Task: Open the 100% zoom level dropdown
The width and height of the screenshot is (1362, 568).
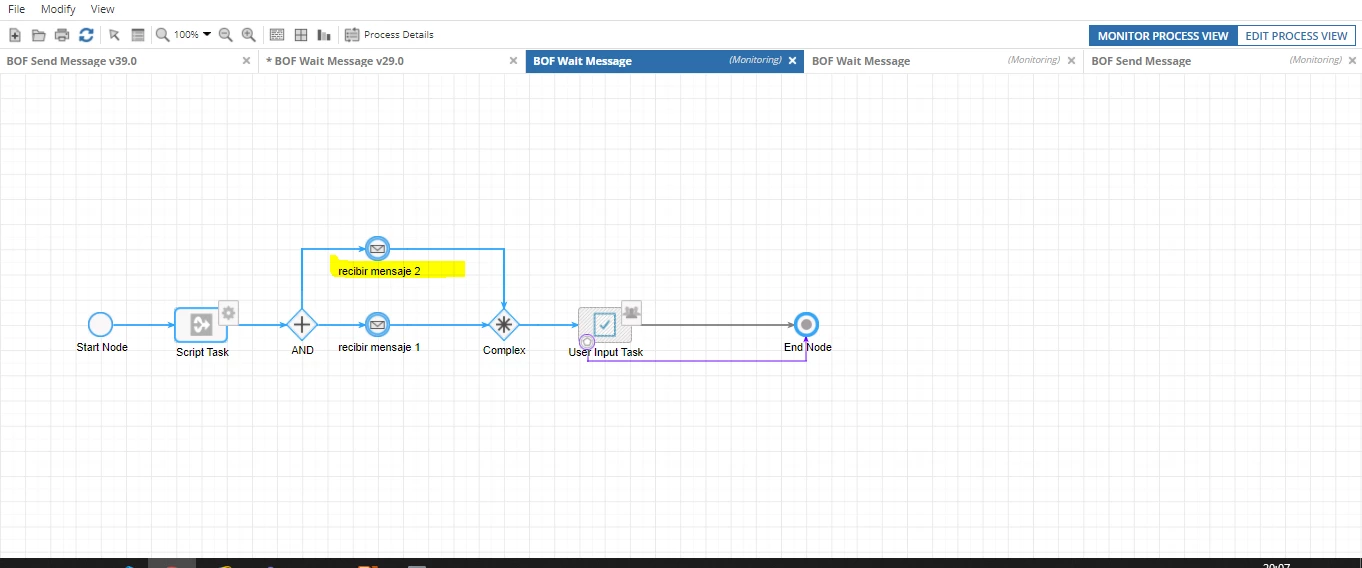Action: pos(193,35)
